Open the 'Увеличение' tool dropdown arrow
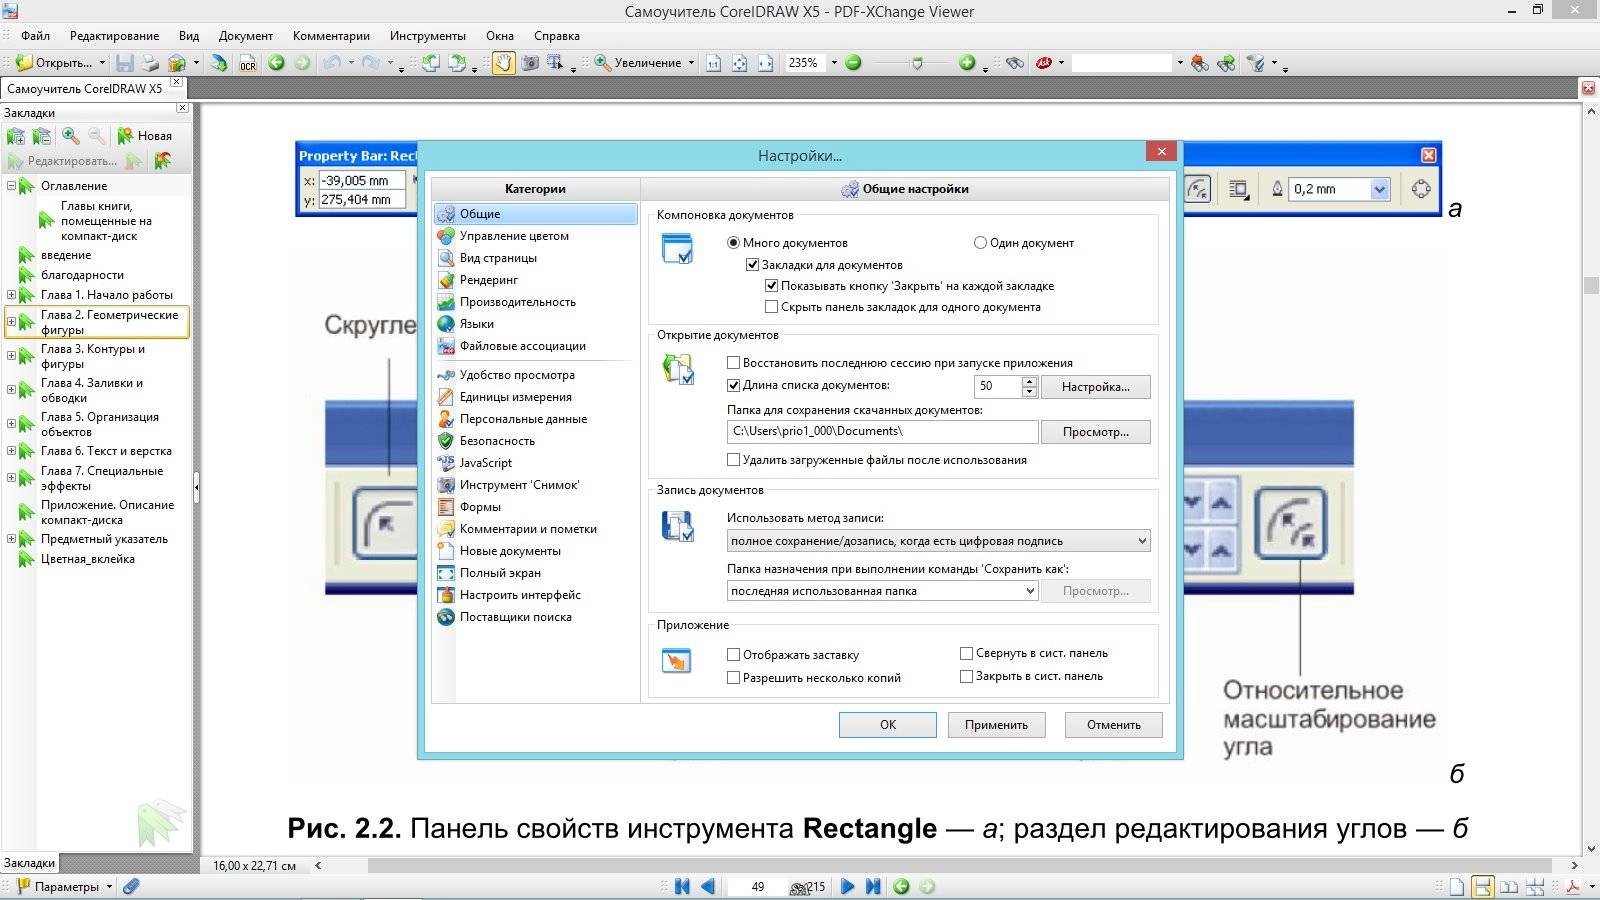 pos(691,63)
